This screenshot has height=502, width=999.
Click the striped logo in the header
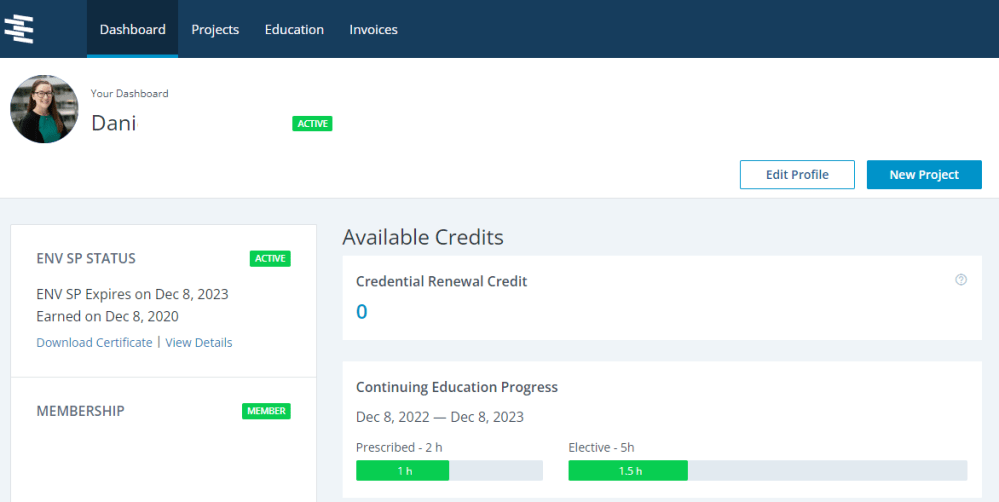tap(19, 29)
